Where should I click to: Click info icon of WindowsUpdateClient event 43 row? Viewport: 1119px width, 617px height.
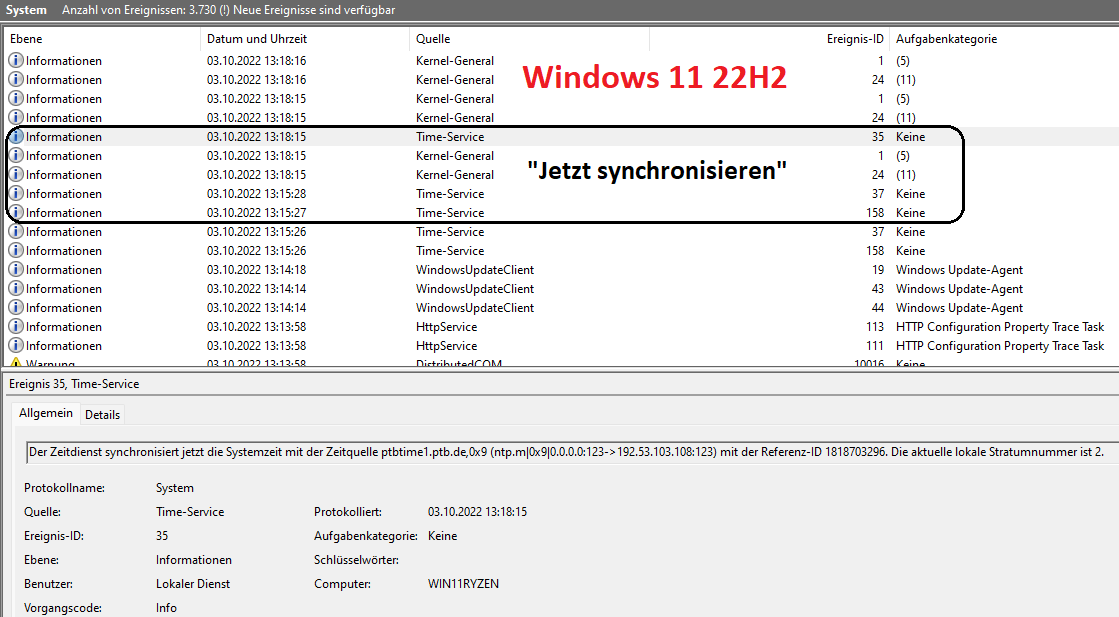(16, 289)
